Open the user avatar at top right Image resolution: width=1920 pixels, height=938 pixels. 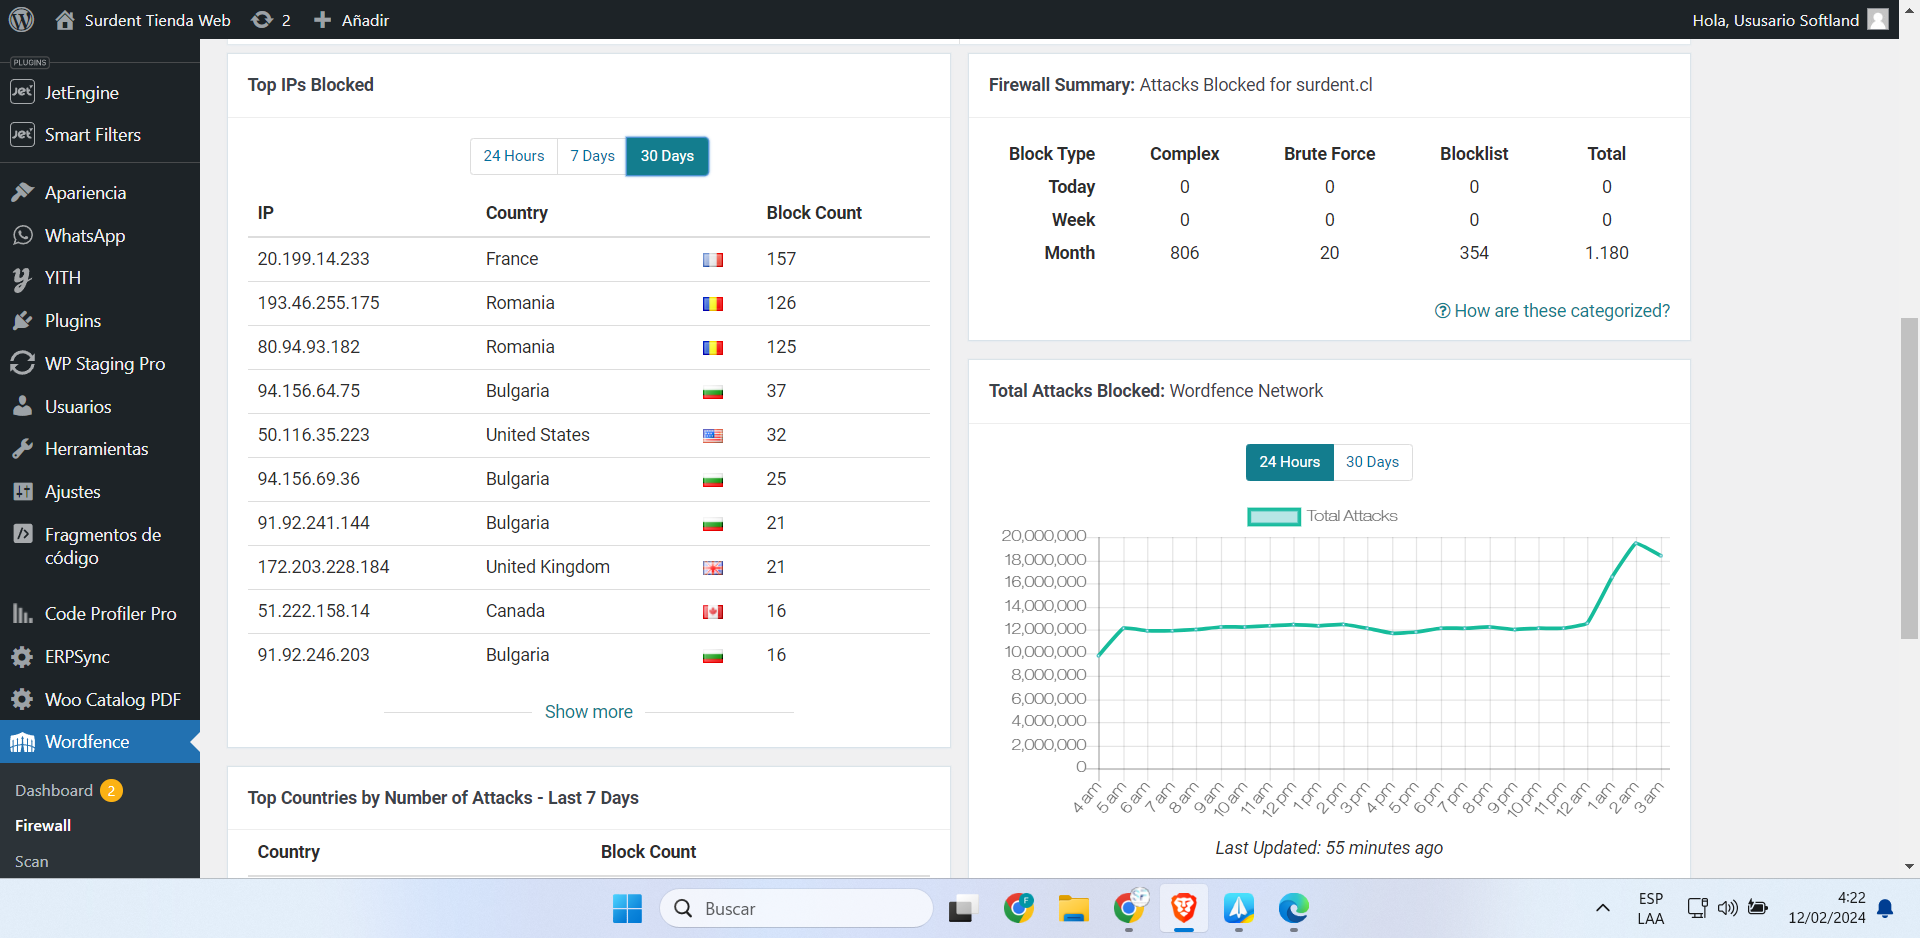(1878, 19)
